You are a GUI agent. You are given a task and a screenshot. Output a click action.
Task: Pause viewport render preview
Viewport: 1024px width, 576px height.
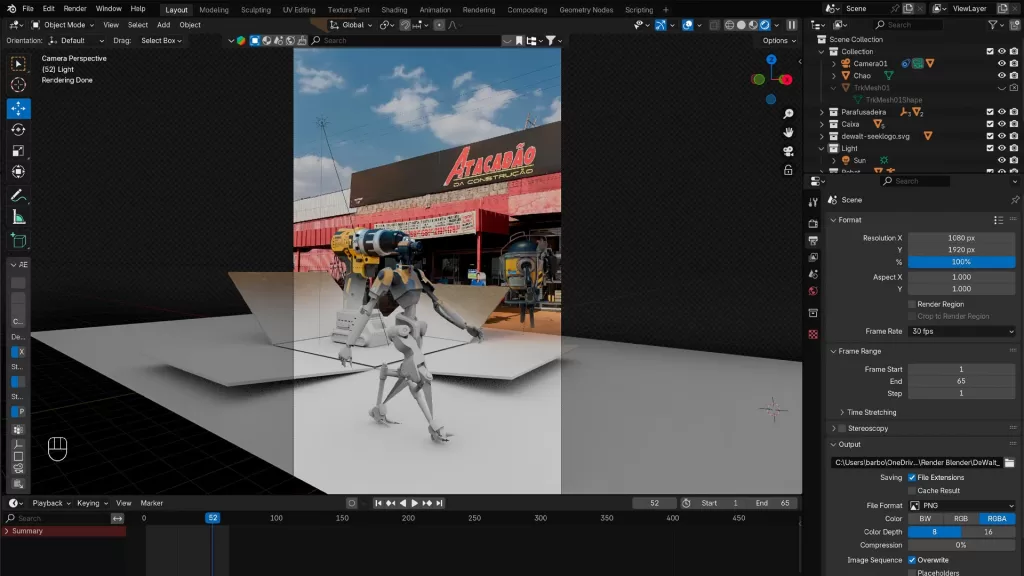792,25
